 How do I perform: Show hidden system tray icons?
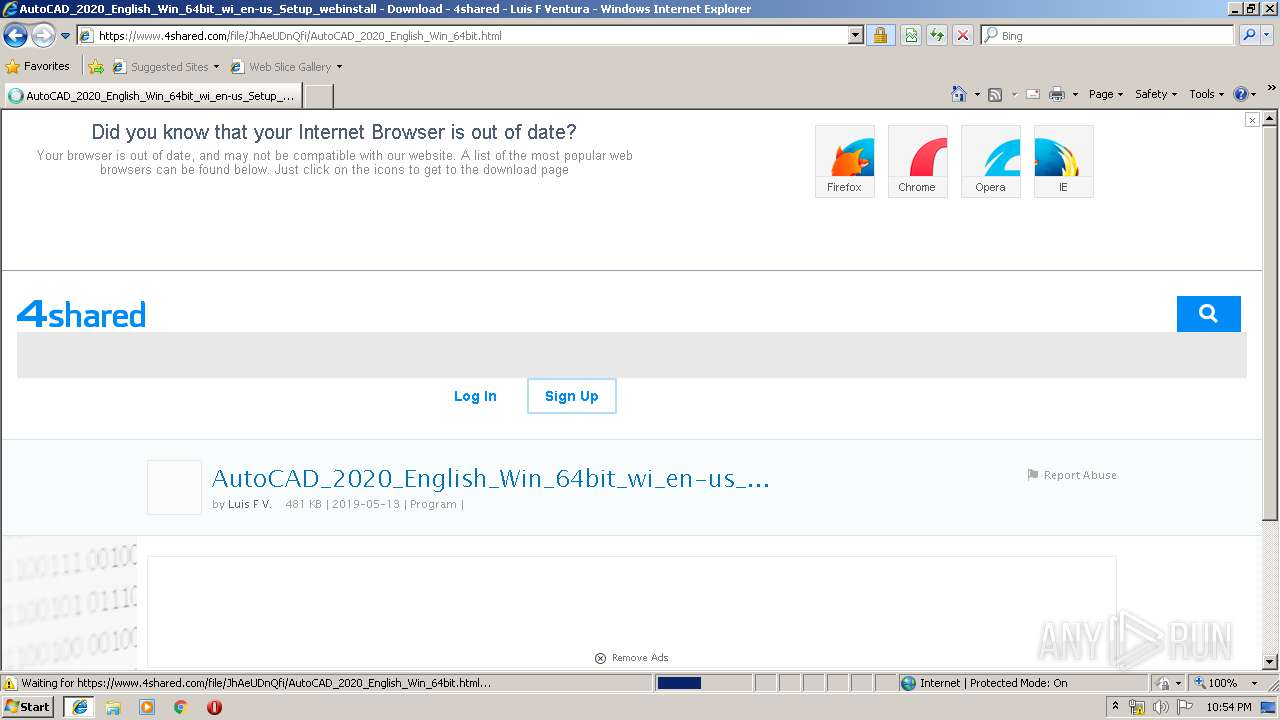coord(1116,707)
